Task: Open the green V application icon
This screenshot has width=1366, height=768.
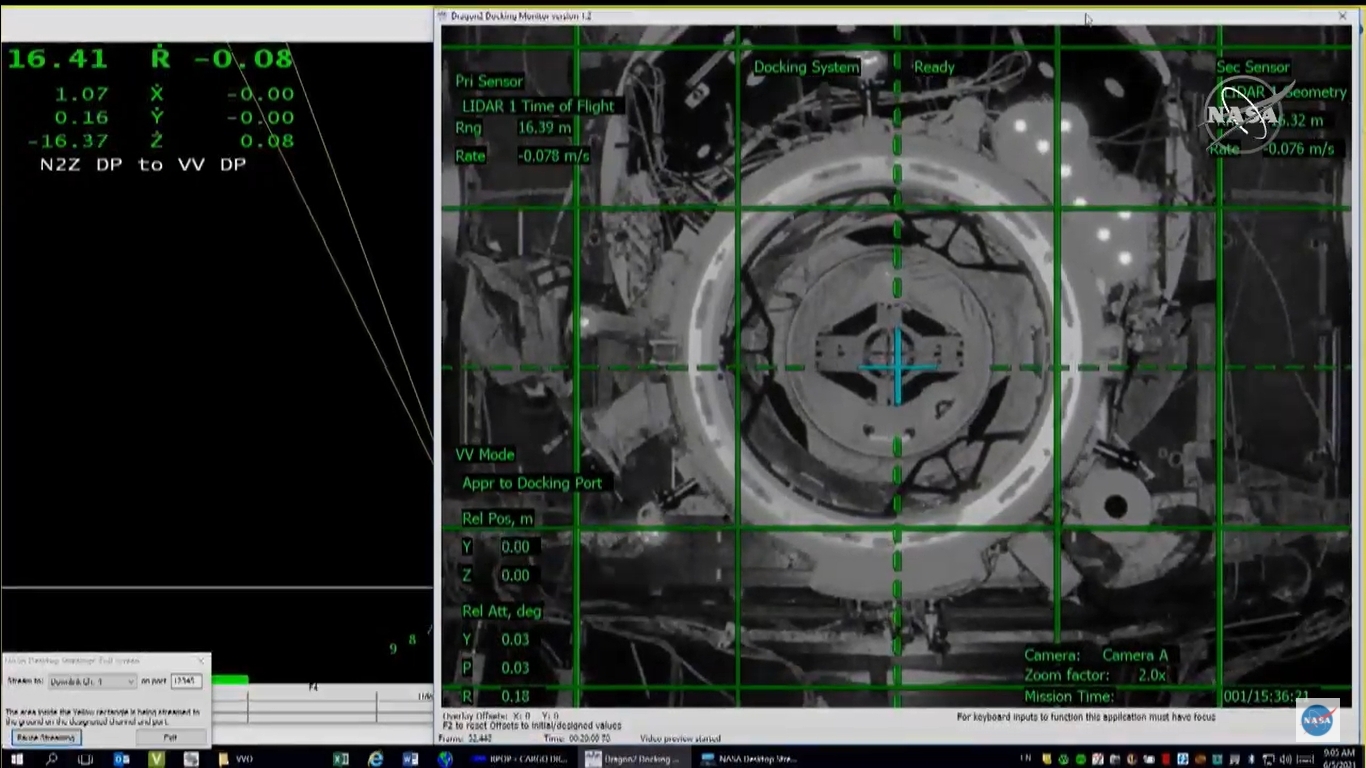Action: tap(156, 759)
